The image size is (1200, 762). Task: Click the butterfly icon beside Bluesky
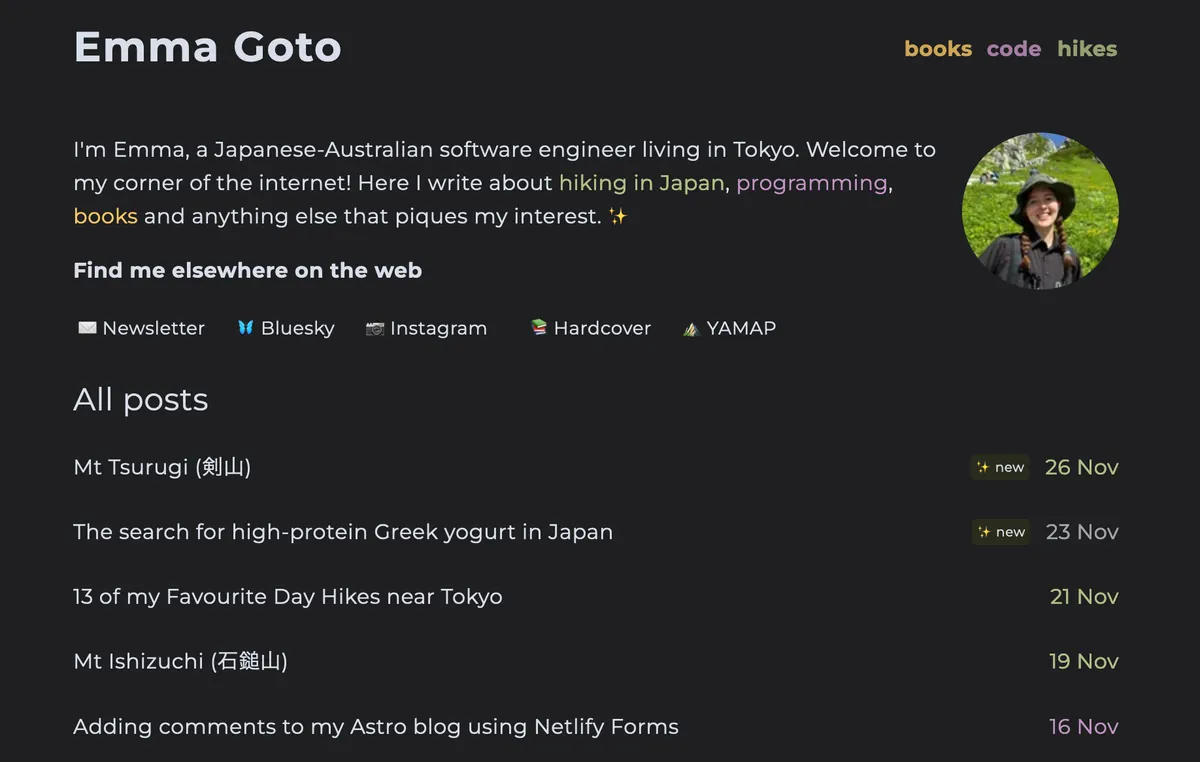(x=245, y=328)
